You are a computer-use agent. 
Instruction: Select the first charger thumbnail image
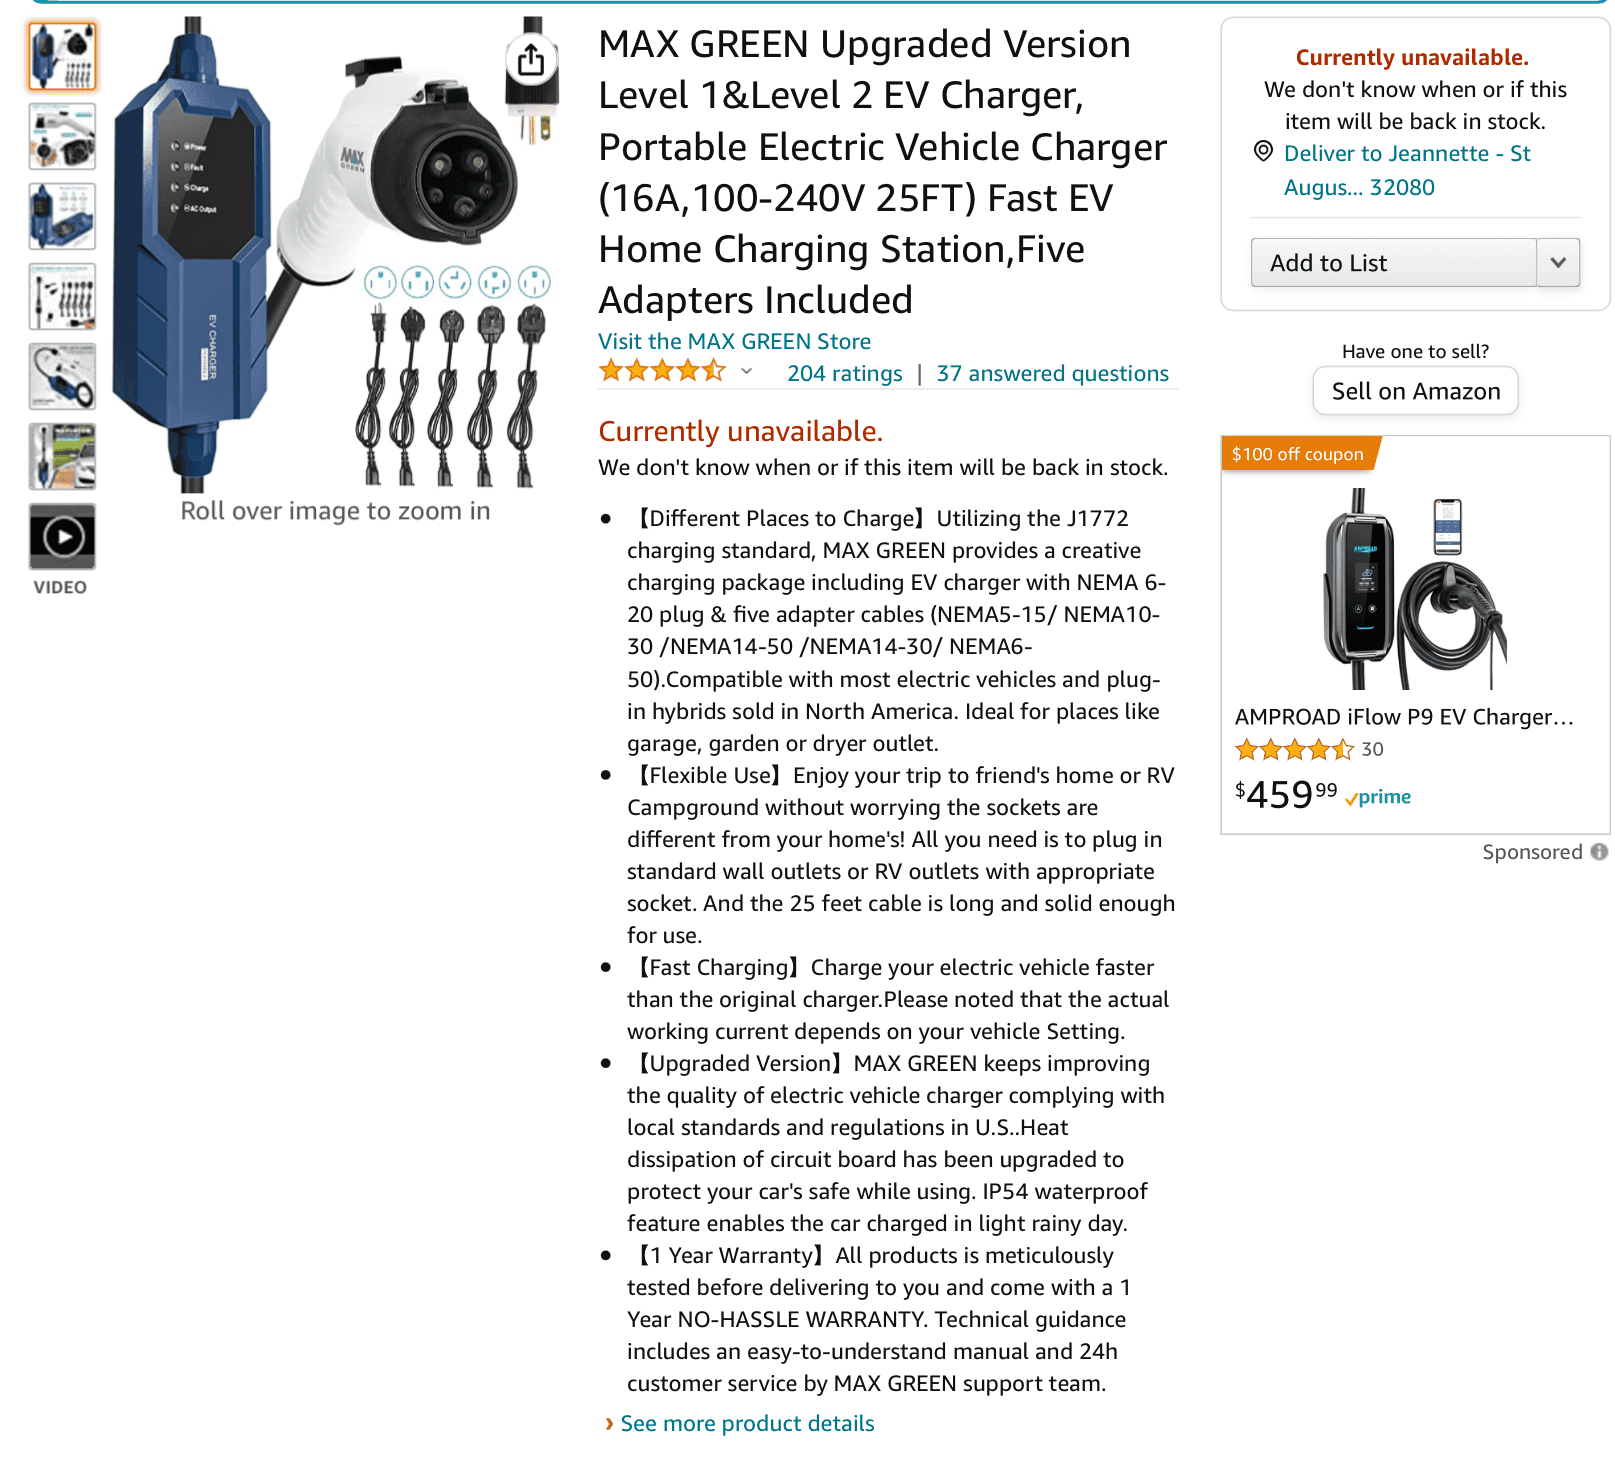[x=62, y=57]
